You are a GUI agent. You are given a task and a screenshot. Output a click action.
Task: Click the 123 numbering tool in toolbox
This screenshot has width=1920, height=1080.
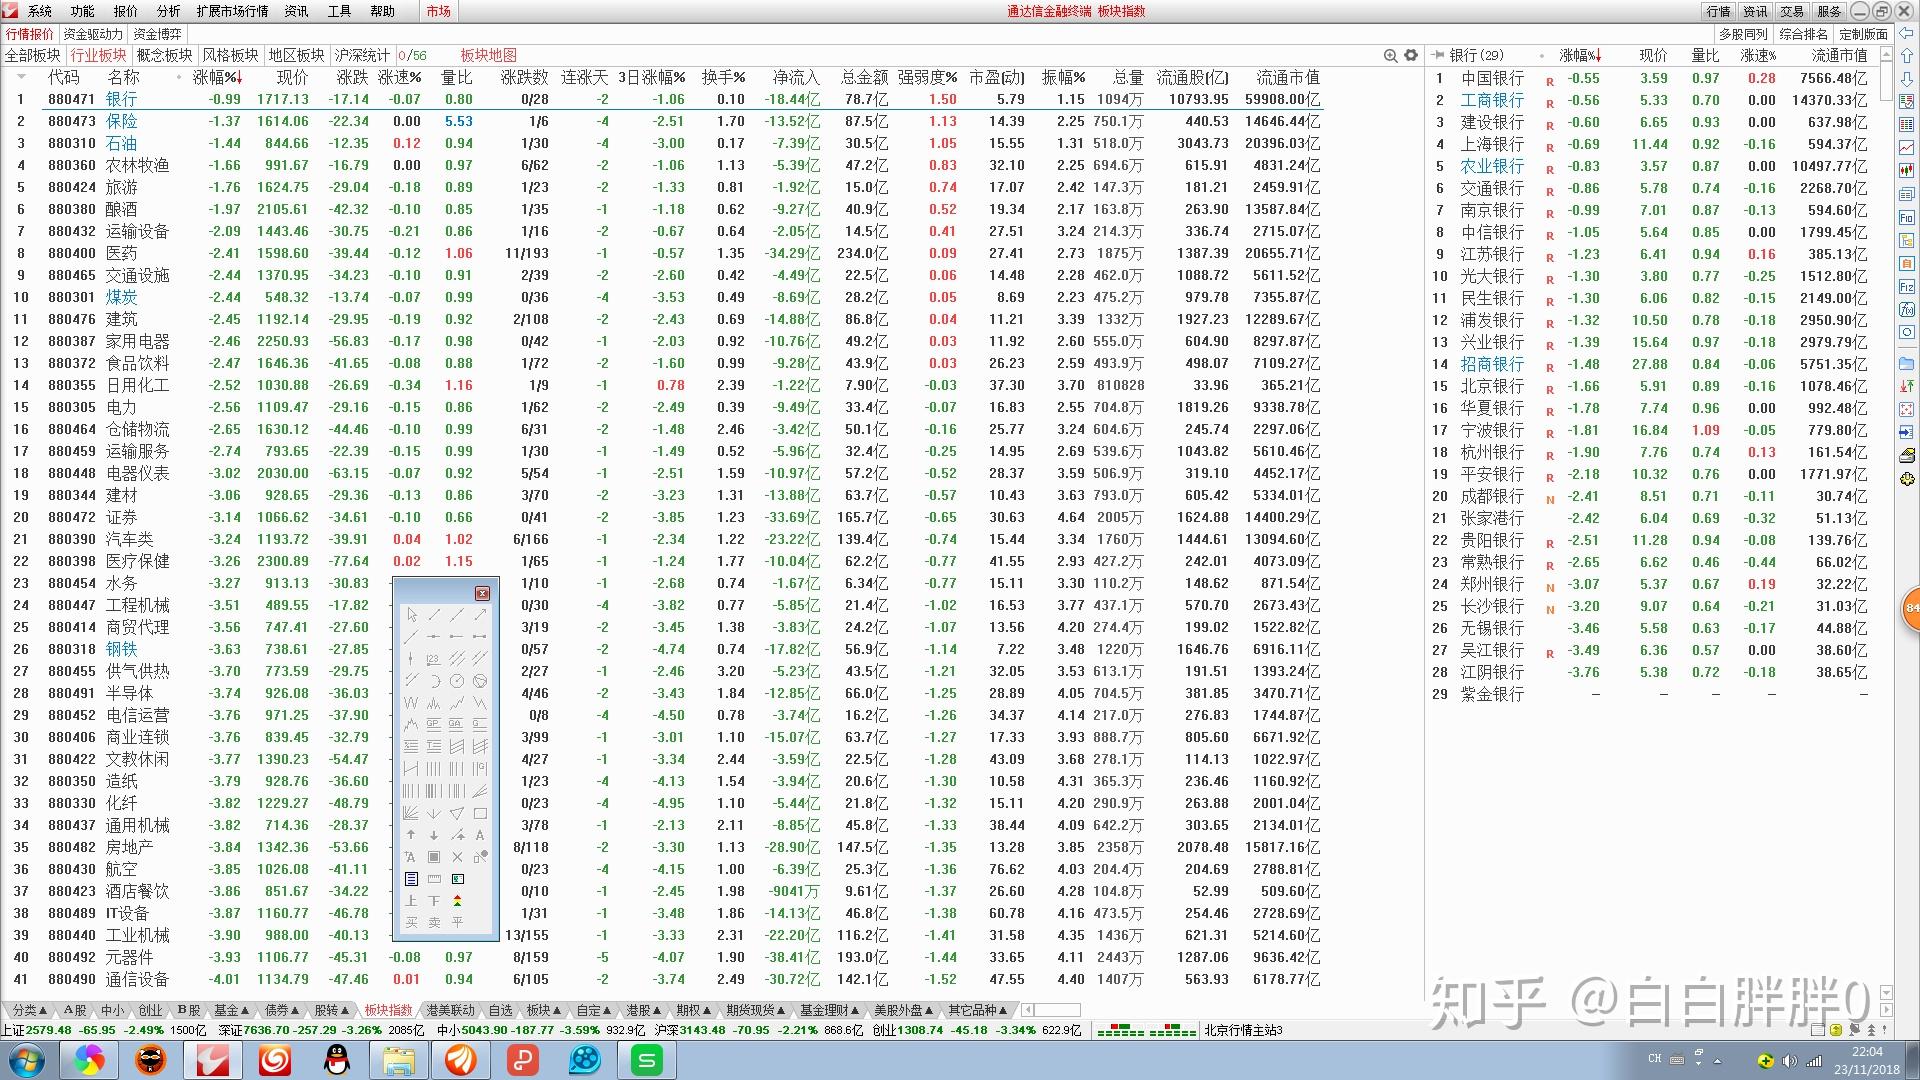click(x=434, y=659)
